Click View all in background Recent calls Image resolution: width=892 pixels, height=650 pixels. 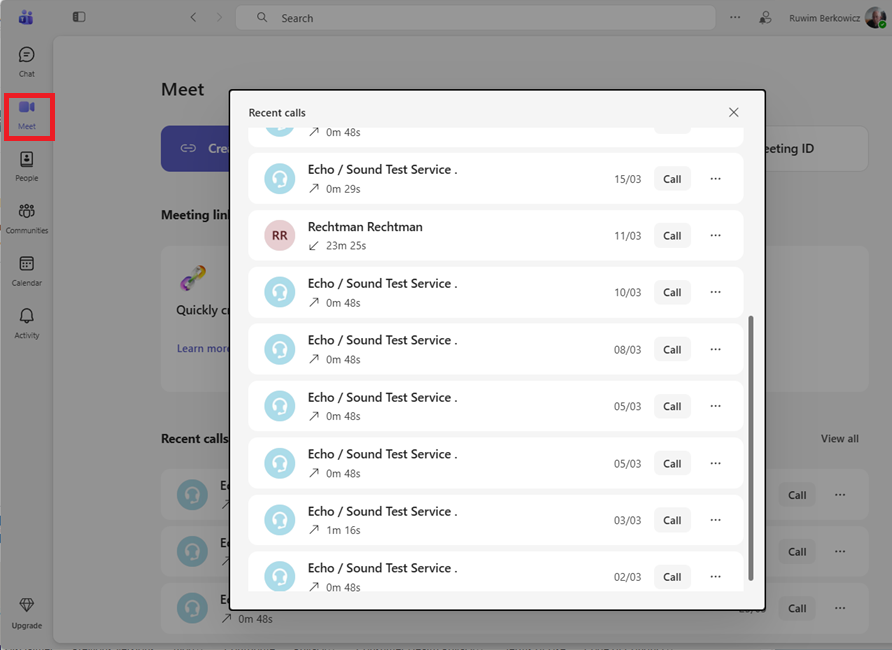(840, 438)
